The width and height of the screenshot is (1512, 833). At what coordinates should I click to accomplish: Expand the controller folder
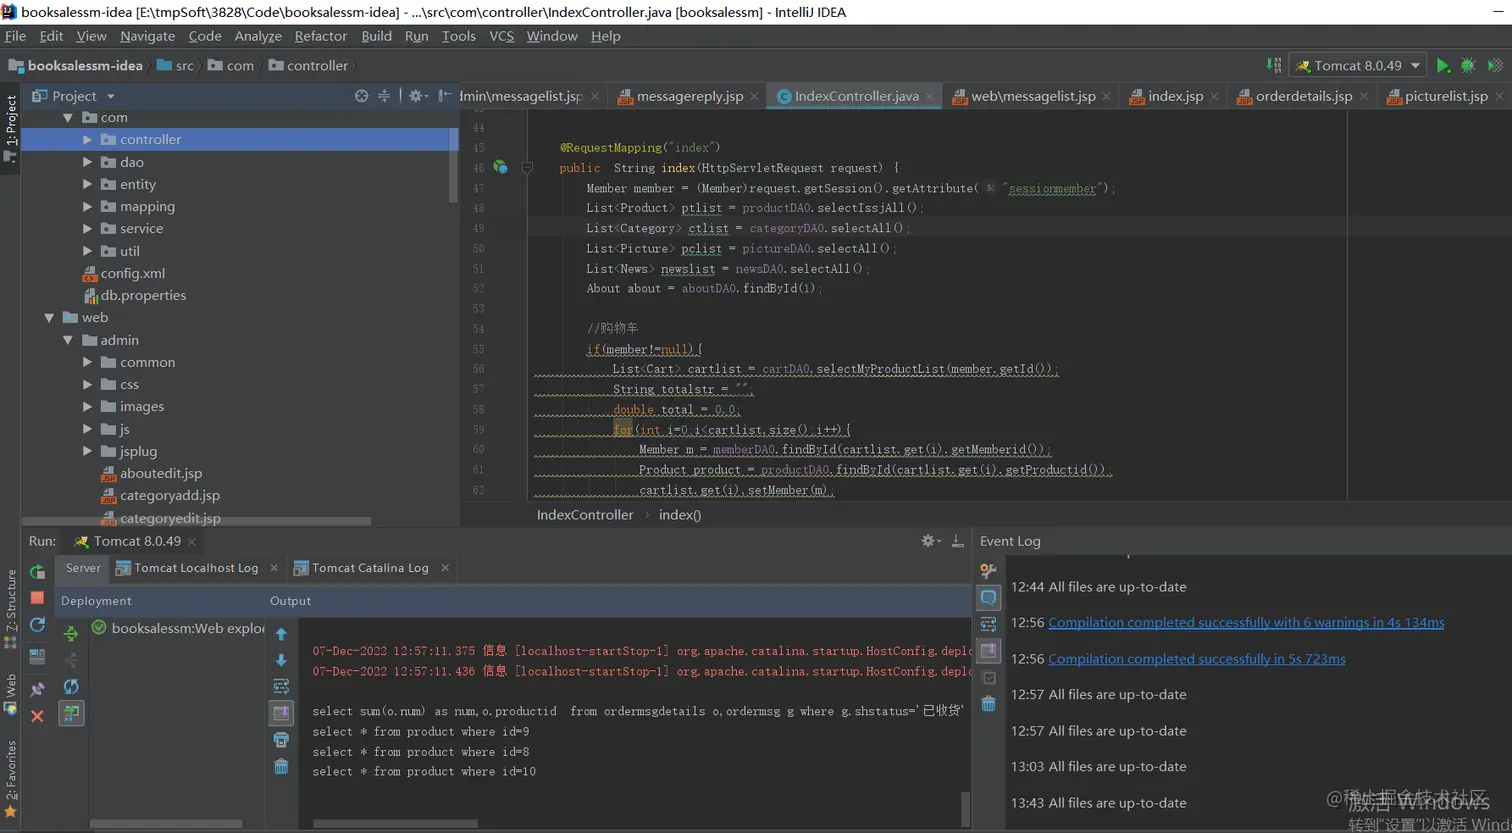point(88,140)
